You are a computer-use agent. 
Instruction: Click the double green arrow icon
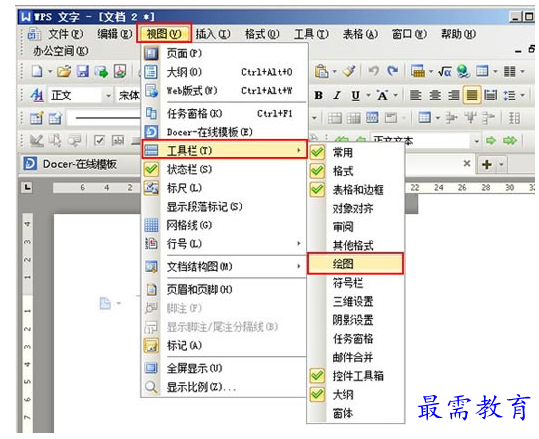[x=510, y=140]
